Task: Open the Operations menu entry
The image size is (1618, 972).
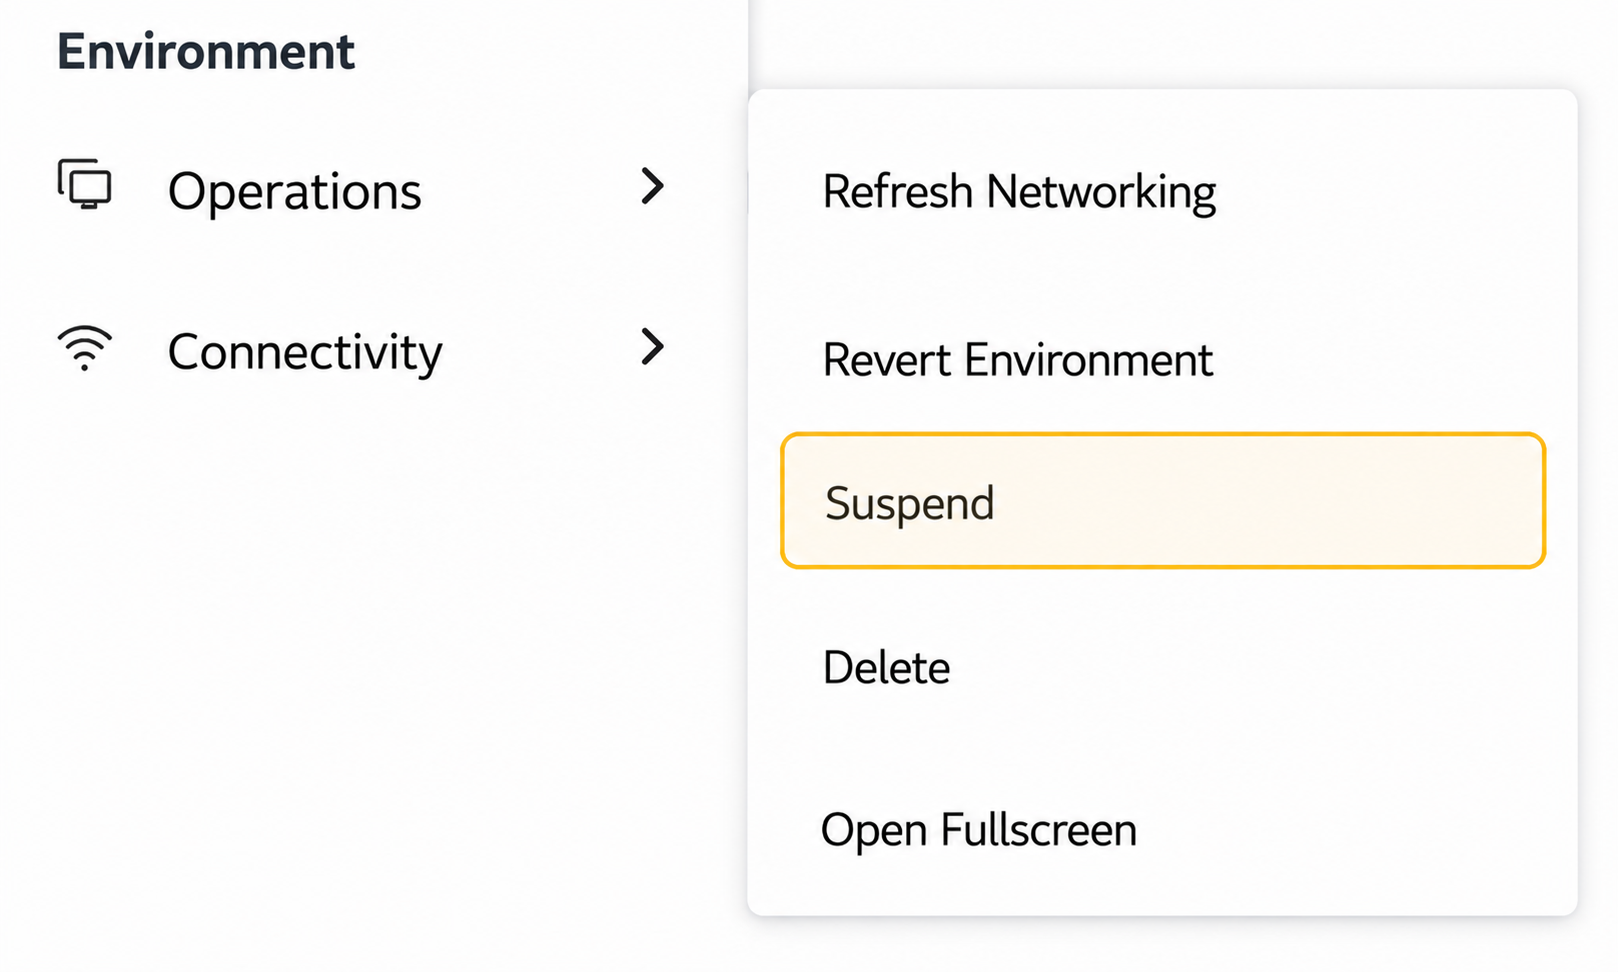Action: pyautogui.click(x=362, y=189)
